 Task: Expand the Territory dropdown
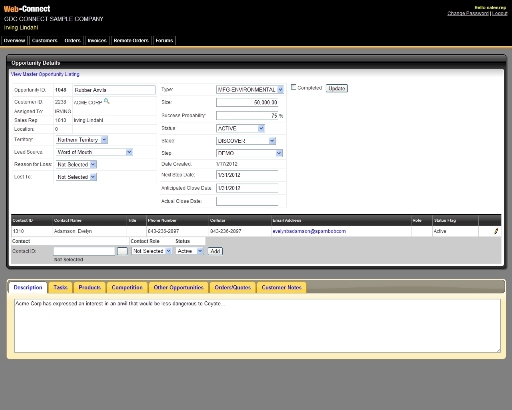pos(82,140)
